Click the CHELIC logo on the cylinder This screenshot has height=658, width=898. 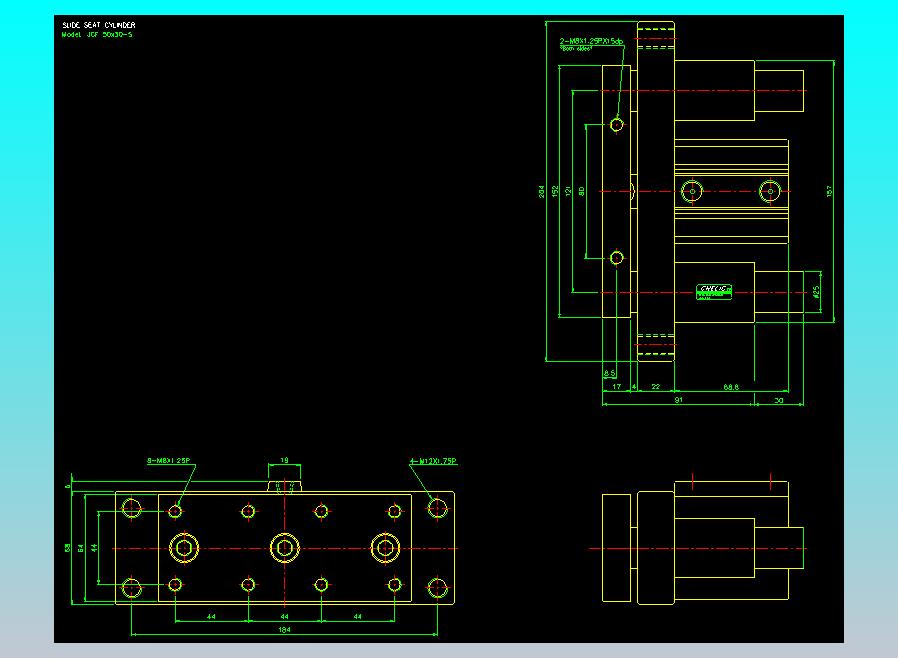point(714,291)
